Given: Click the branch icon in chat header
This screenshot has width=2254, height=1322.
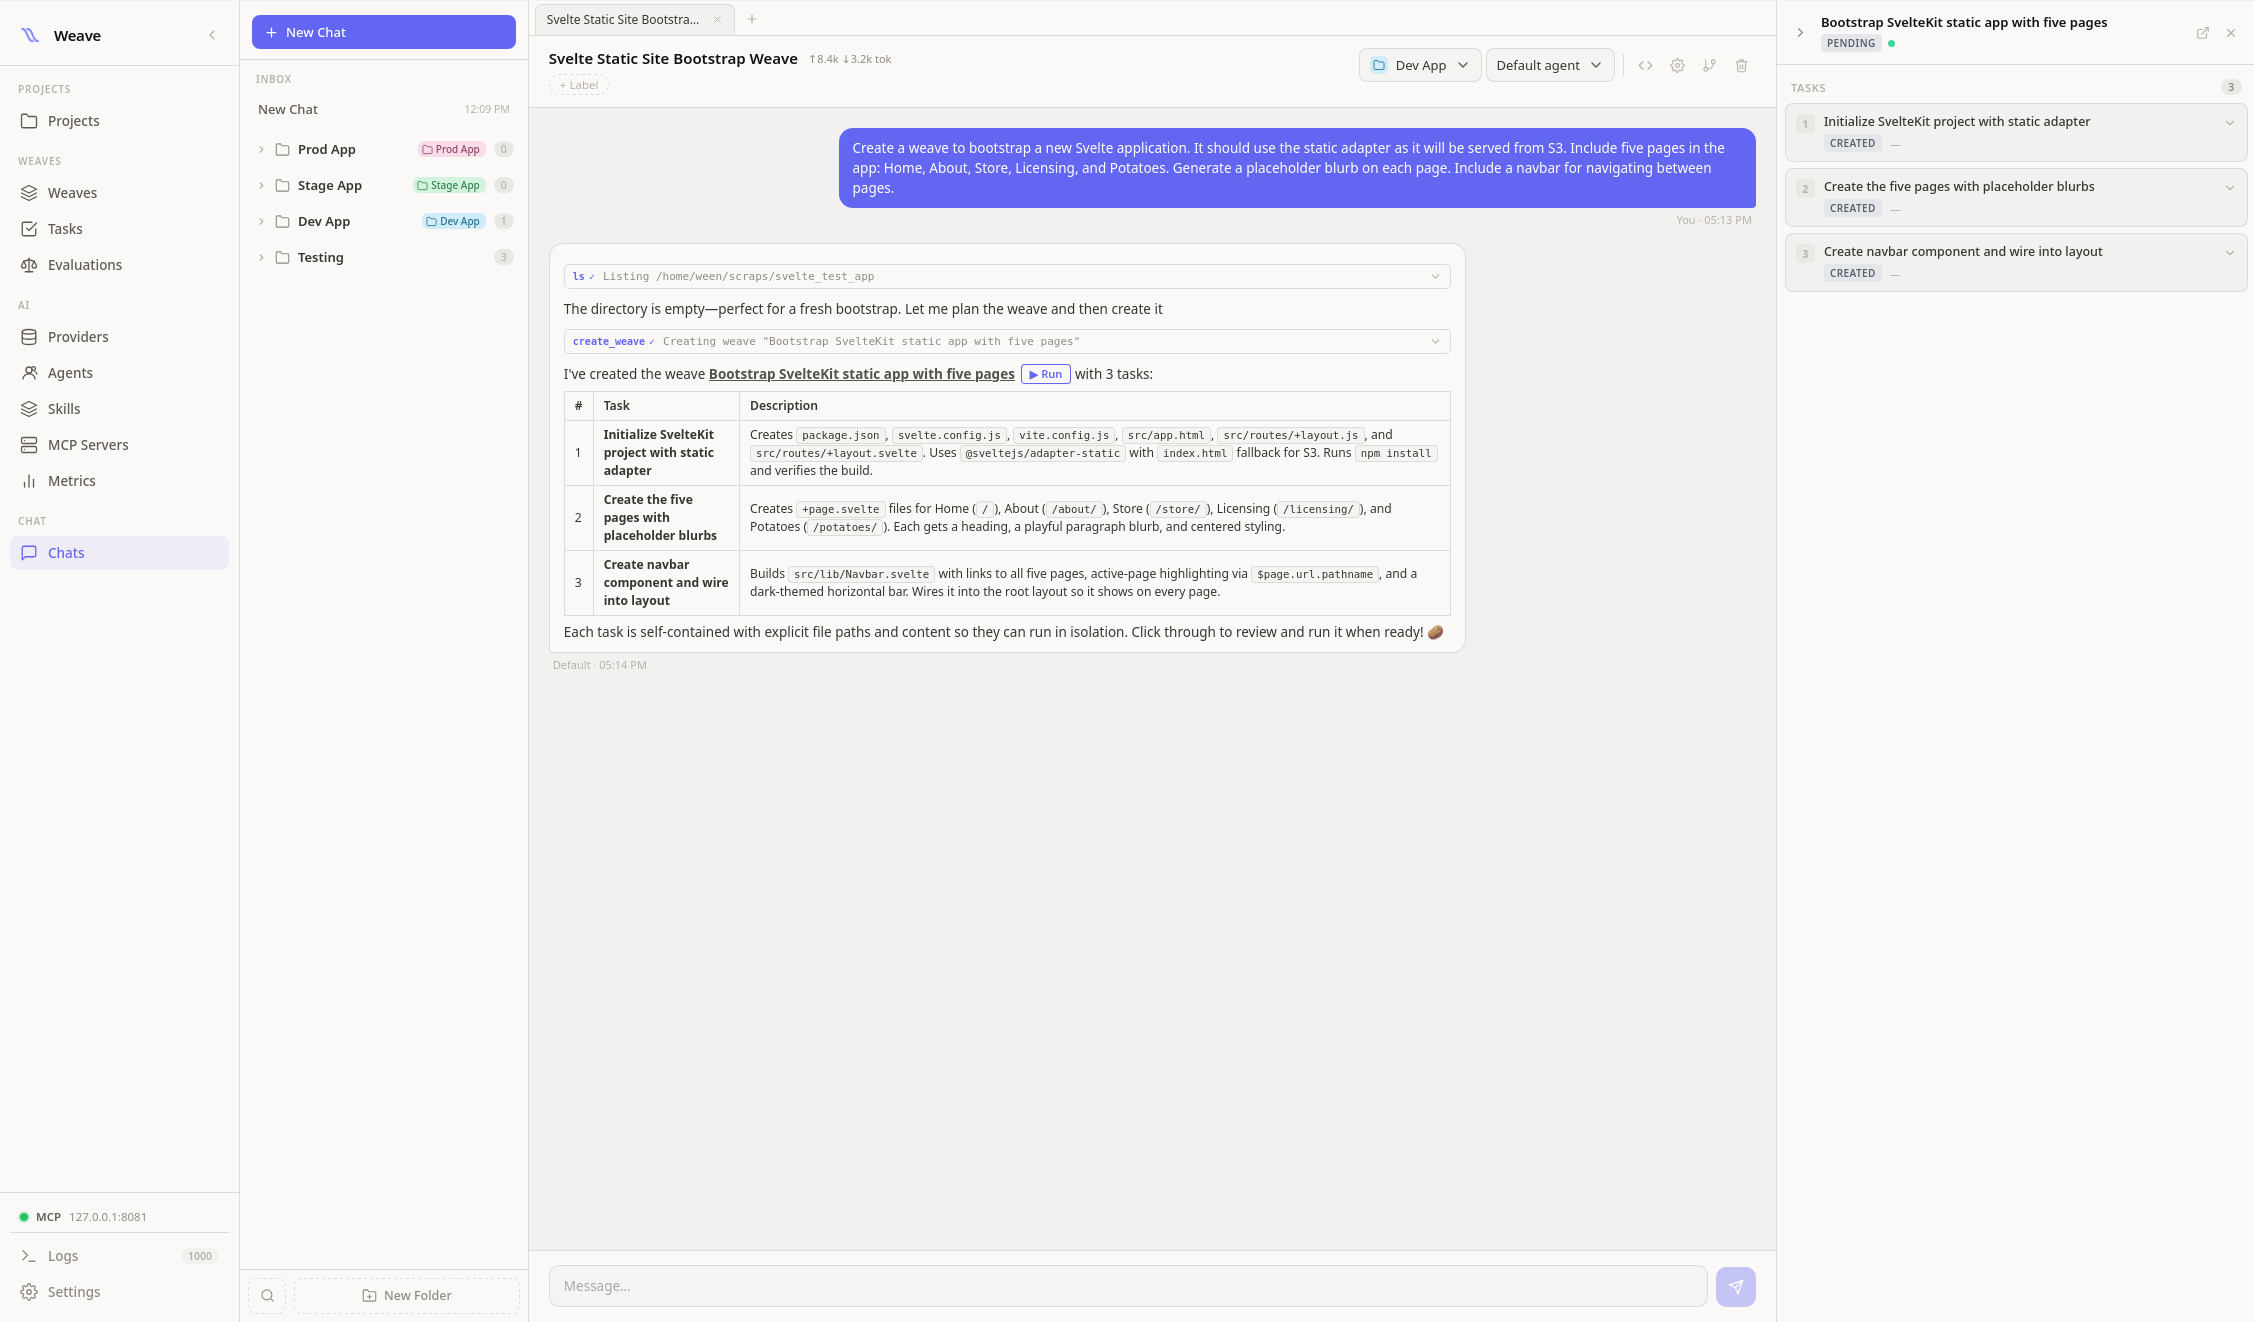Looking at the screenshot, I should point(1709,66).
